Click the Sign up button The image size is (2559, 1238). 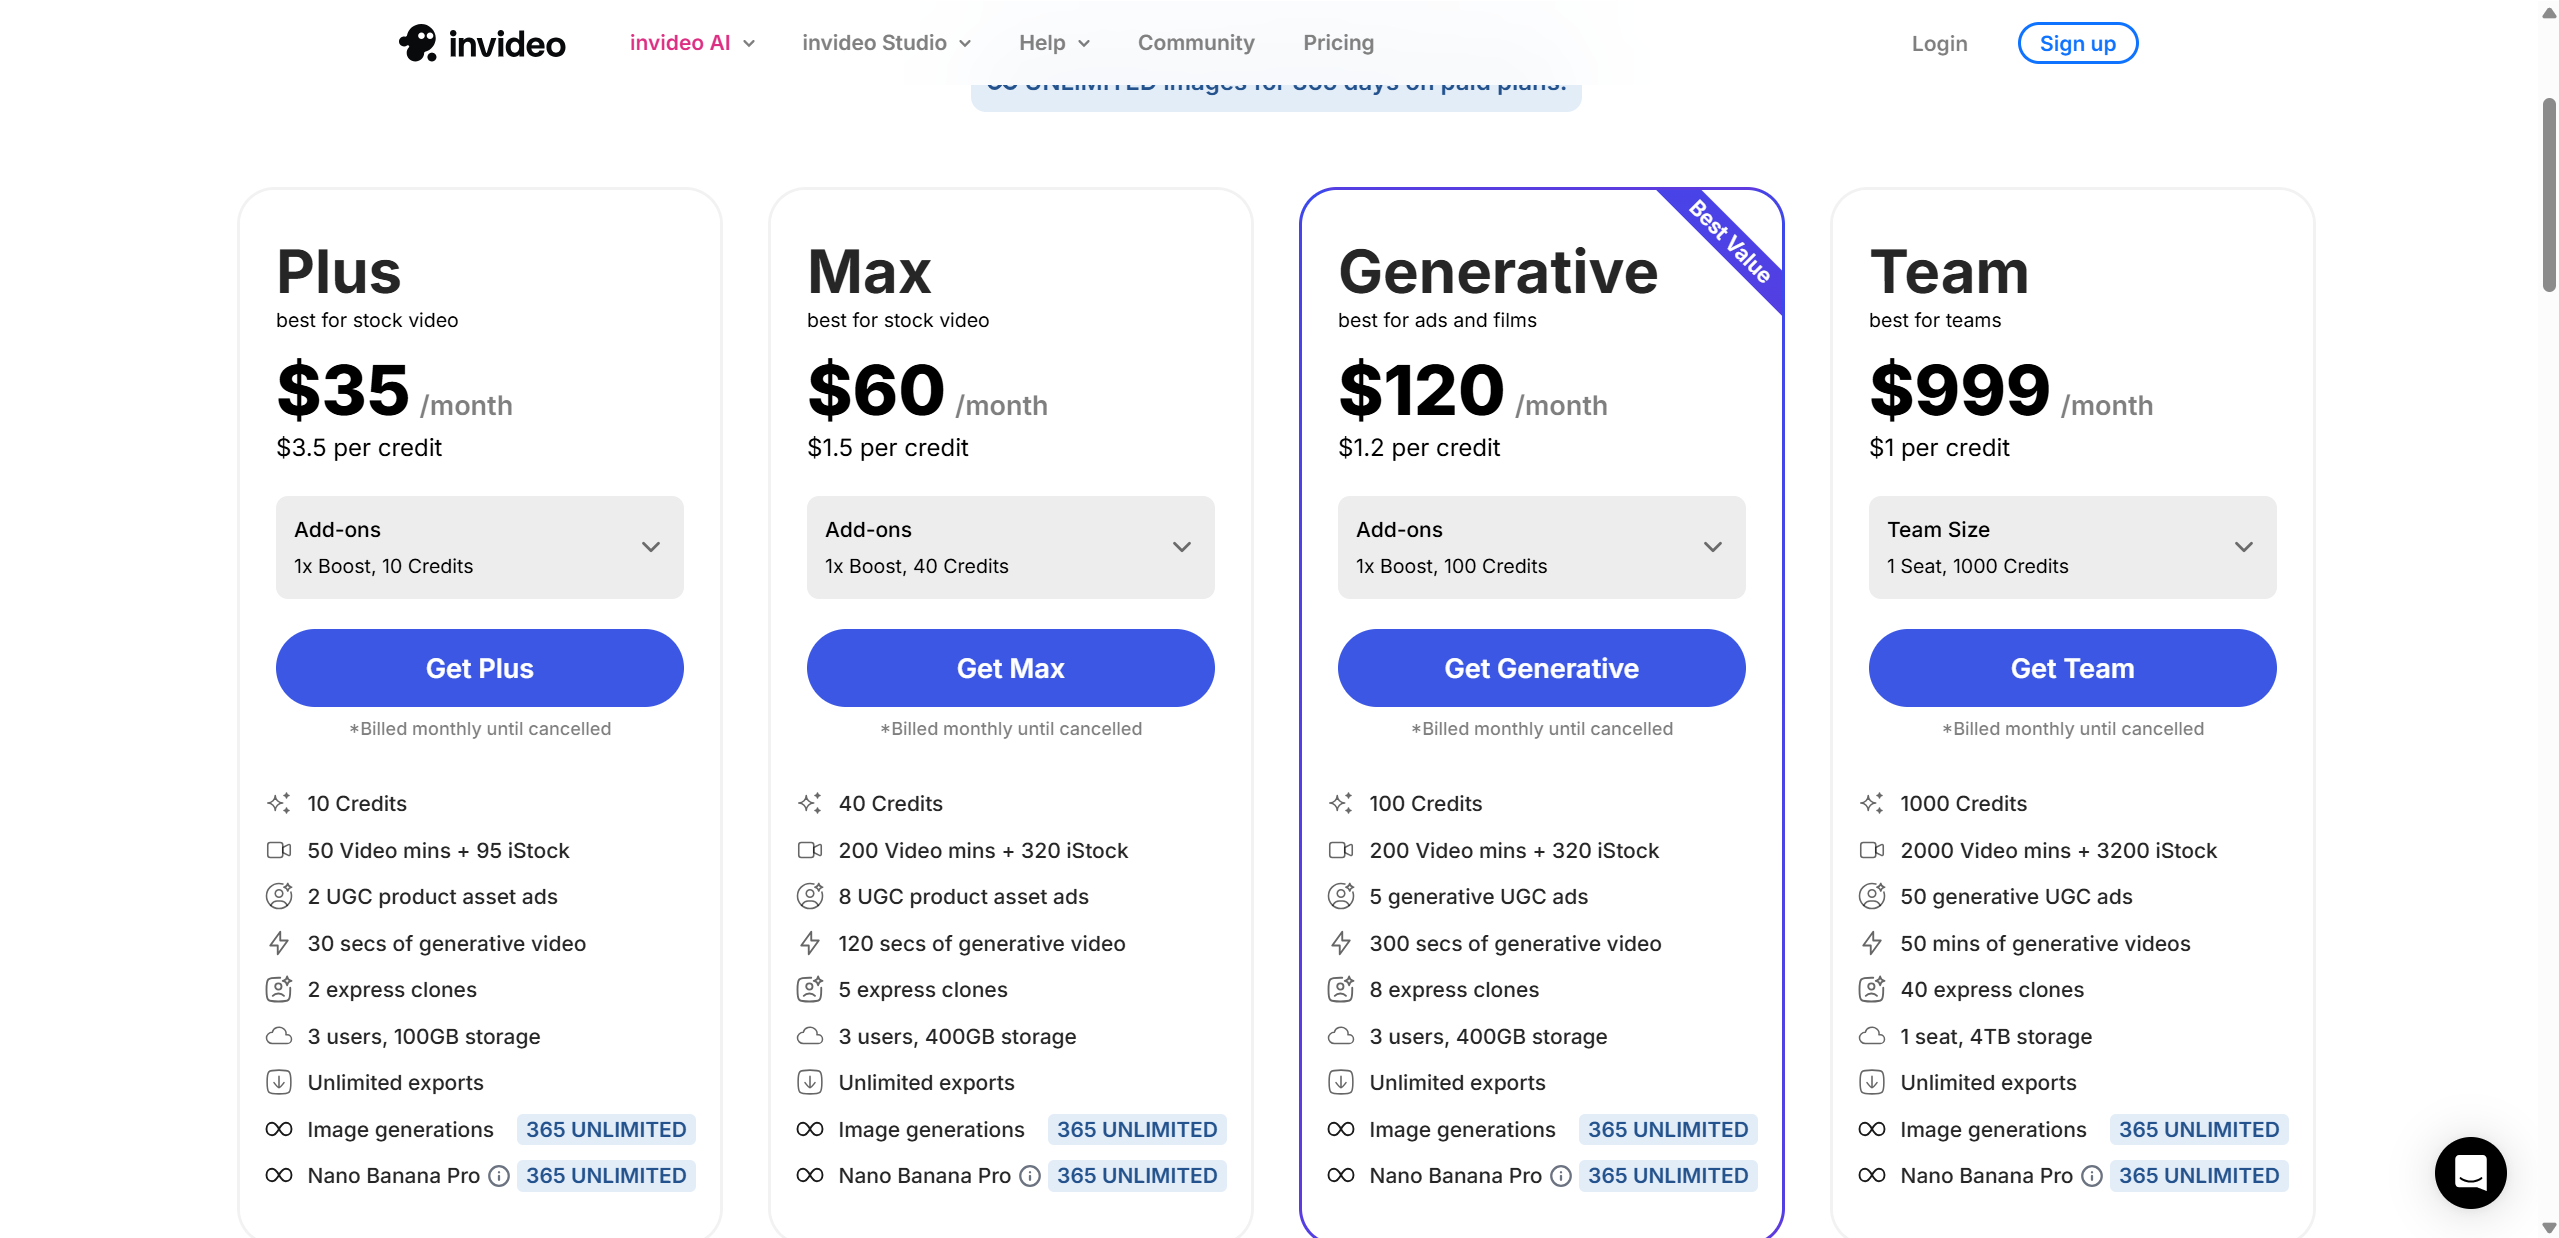[x=2078, y=43]
